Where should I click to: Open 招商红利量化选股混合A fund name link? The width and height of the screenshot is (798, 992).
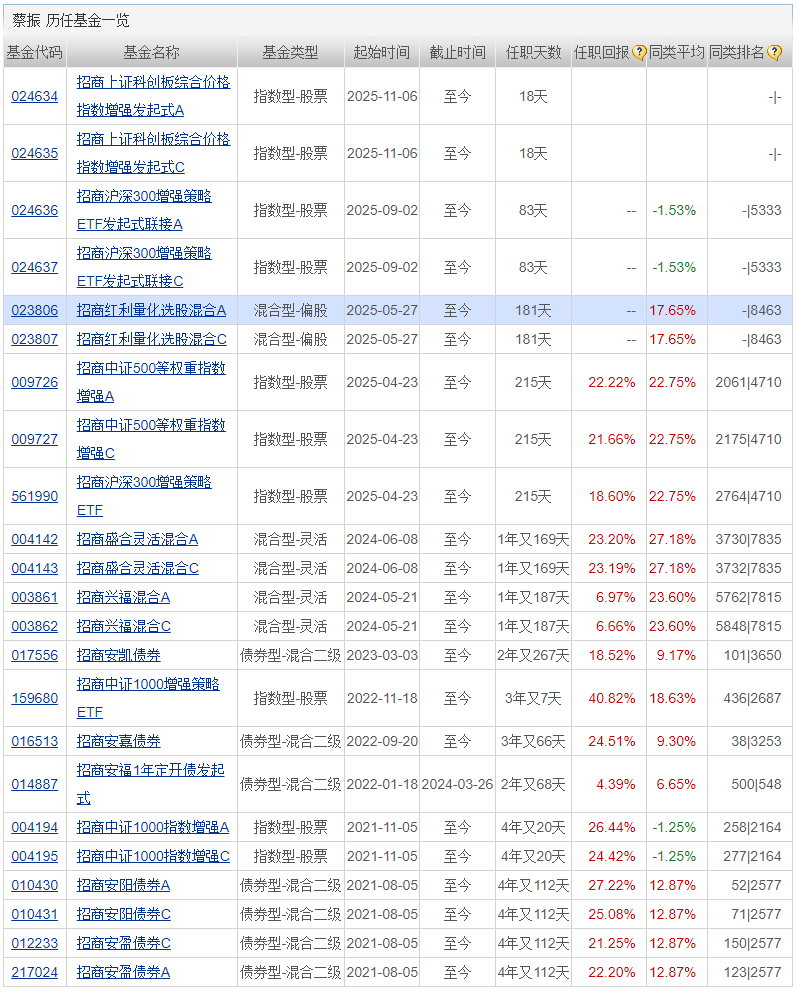click(151, 310)
